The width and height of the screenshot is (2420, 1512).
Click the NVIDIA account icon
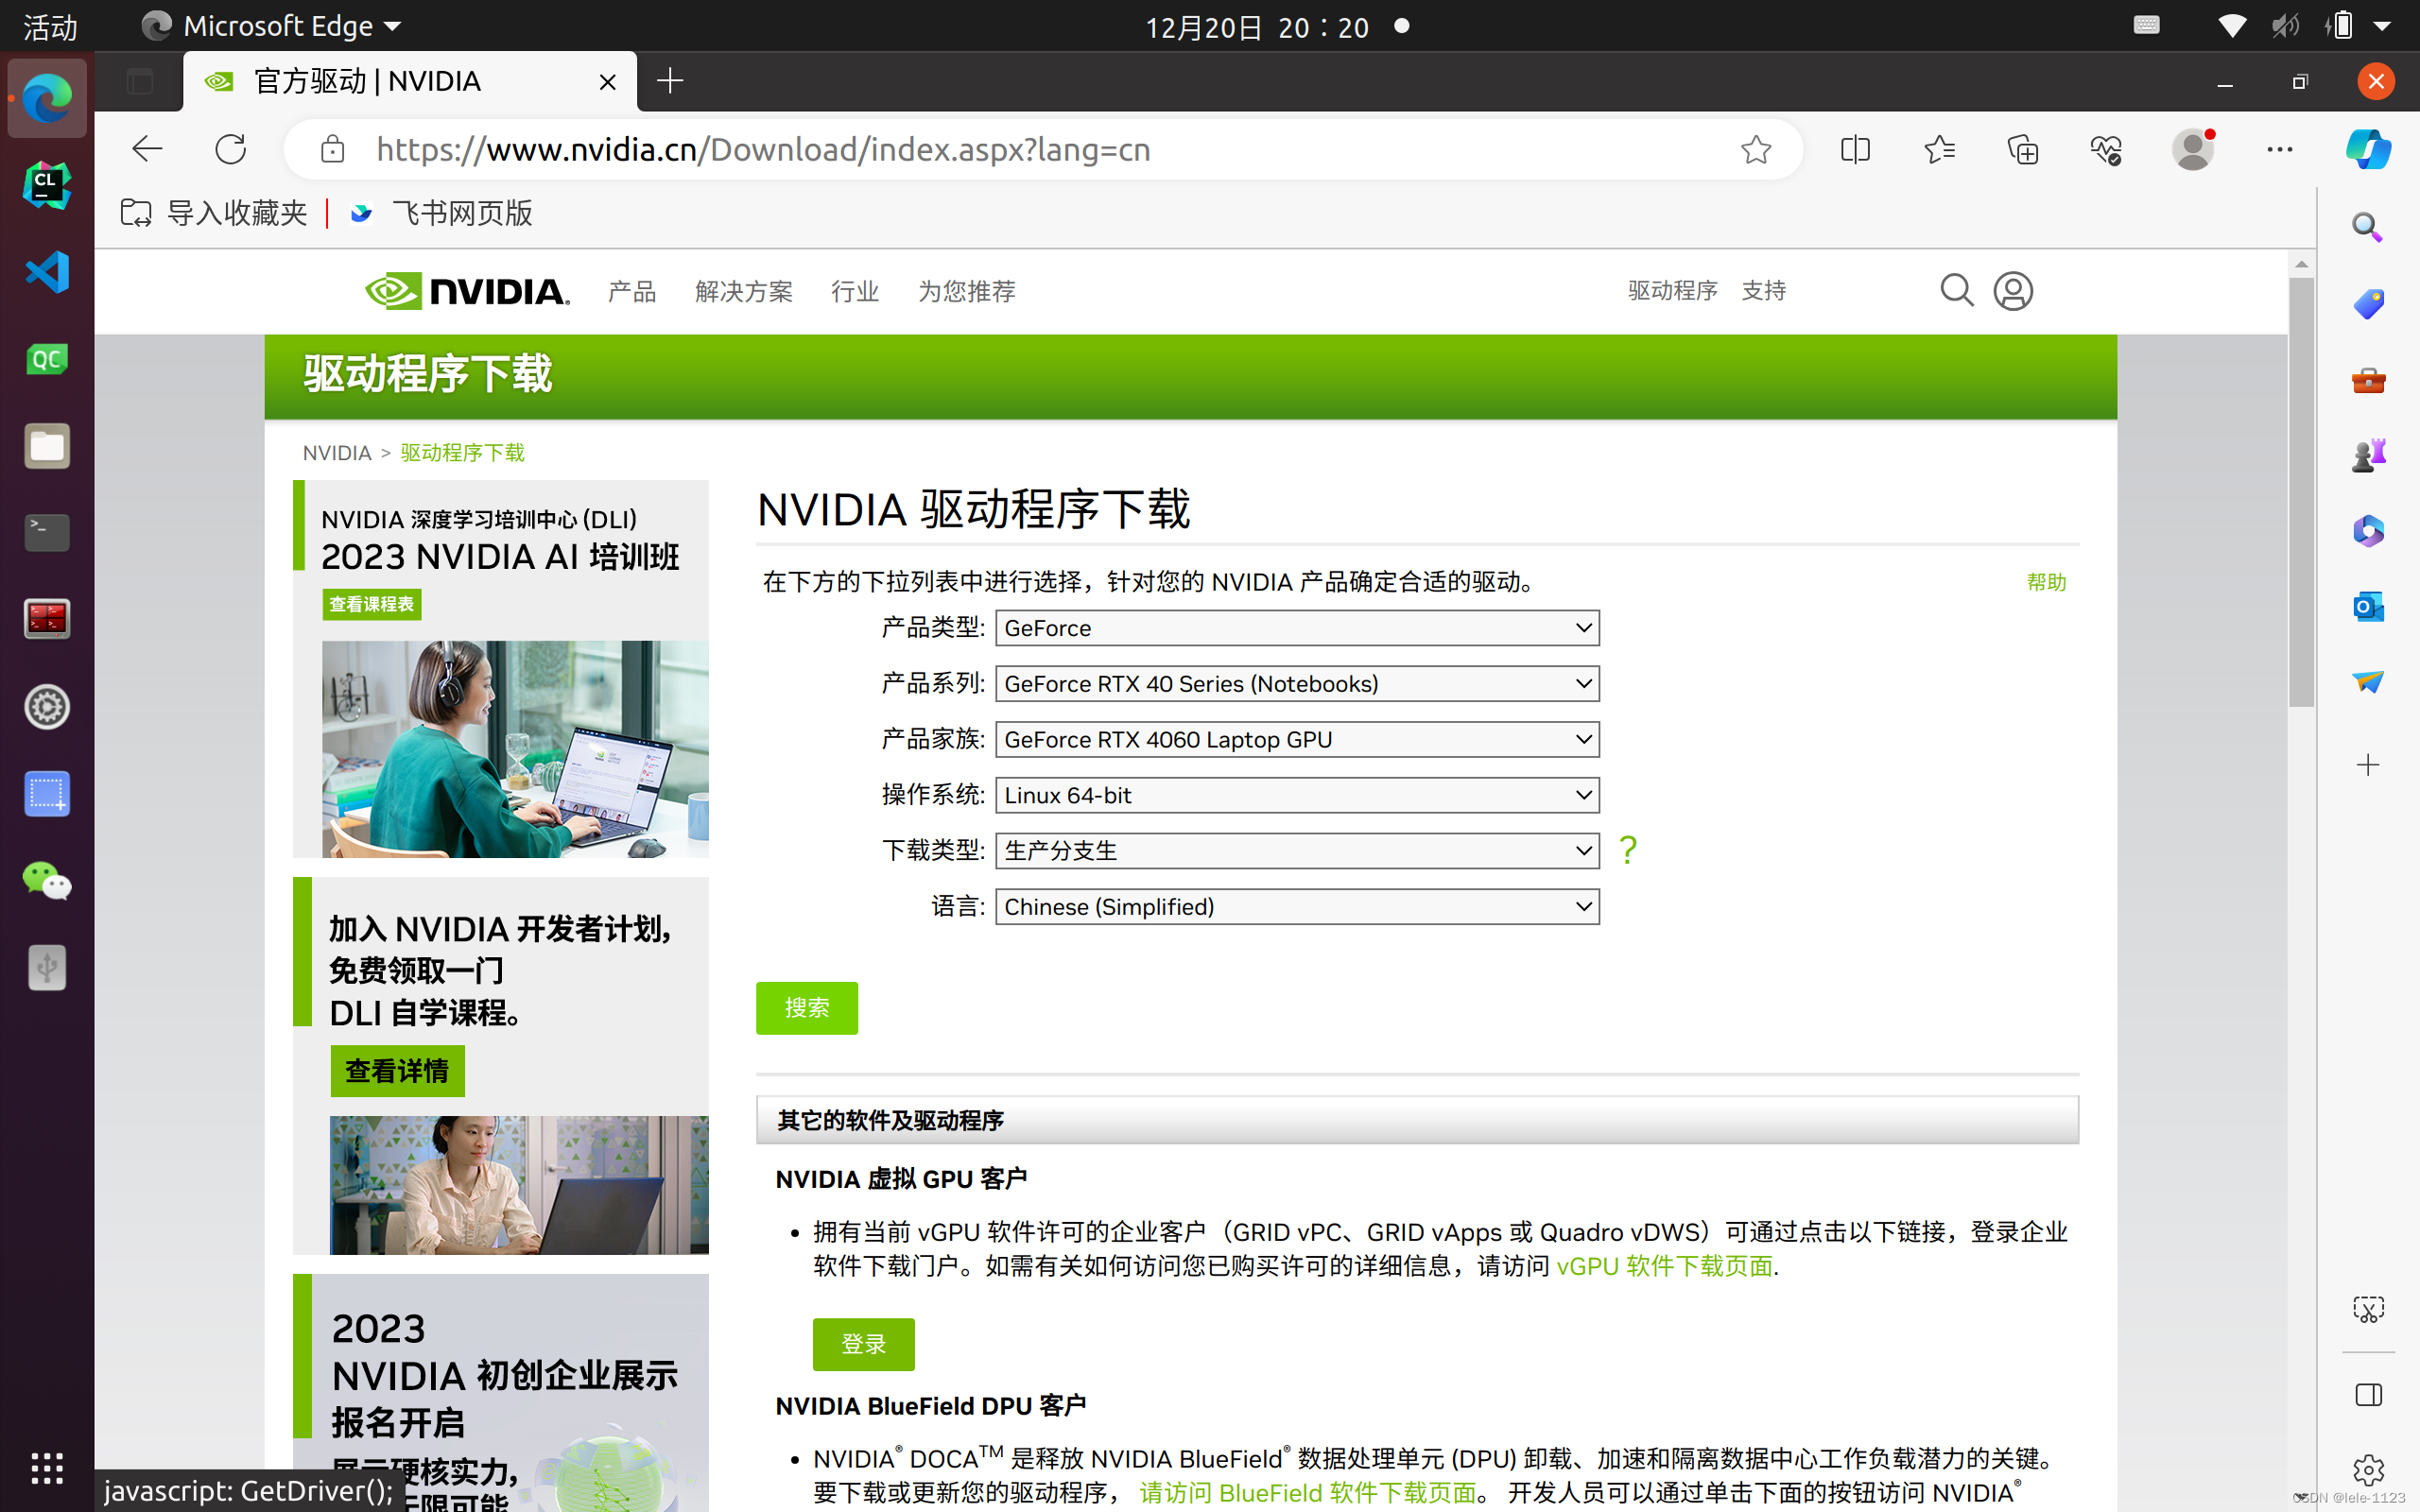tap(2013, 291)
